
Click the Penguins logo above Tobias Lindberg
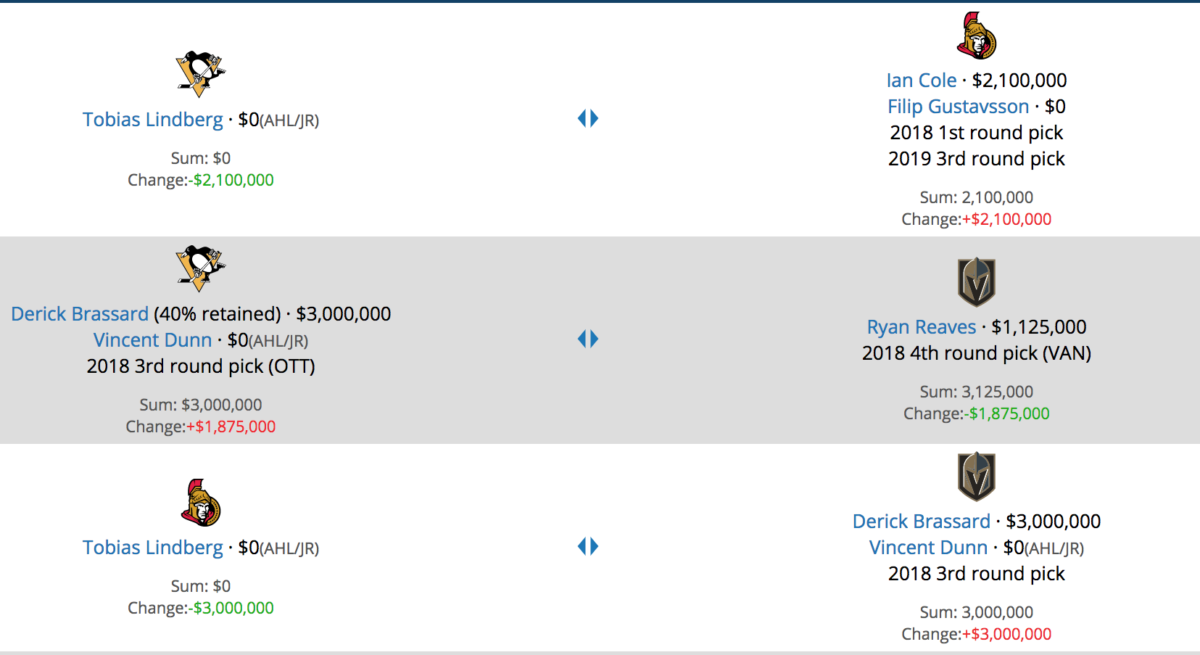[200, 70]
